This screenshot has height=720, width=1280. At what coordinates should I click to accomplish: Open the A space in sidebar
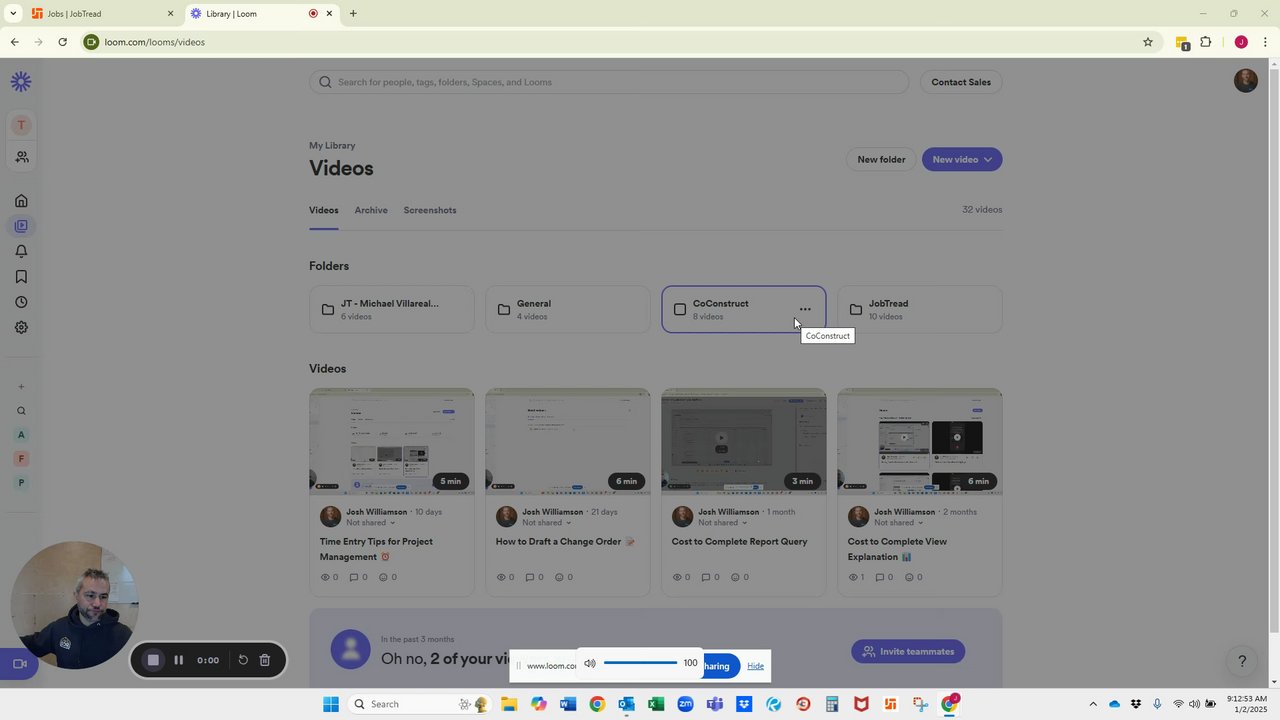point(21,435)
